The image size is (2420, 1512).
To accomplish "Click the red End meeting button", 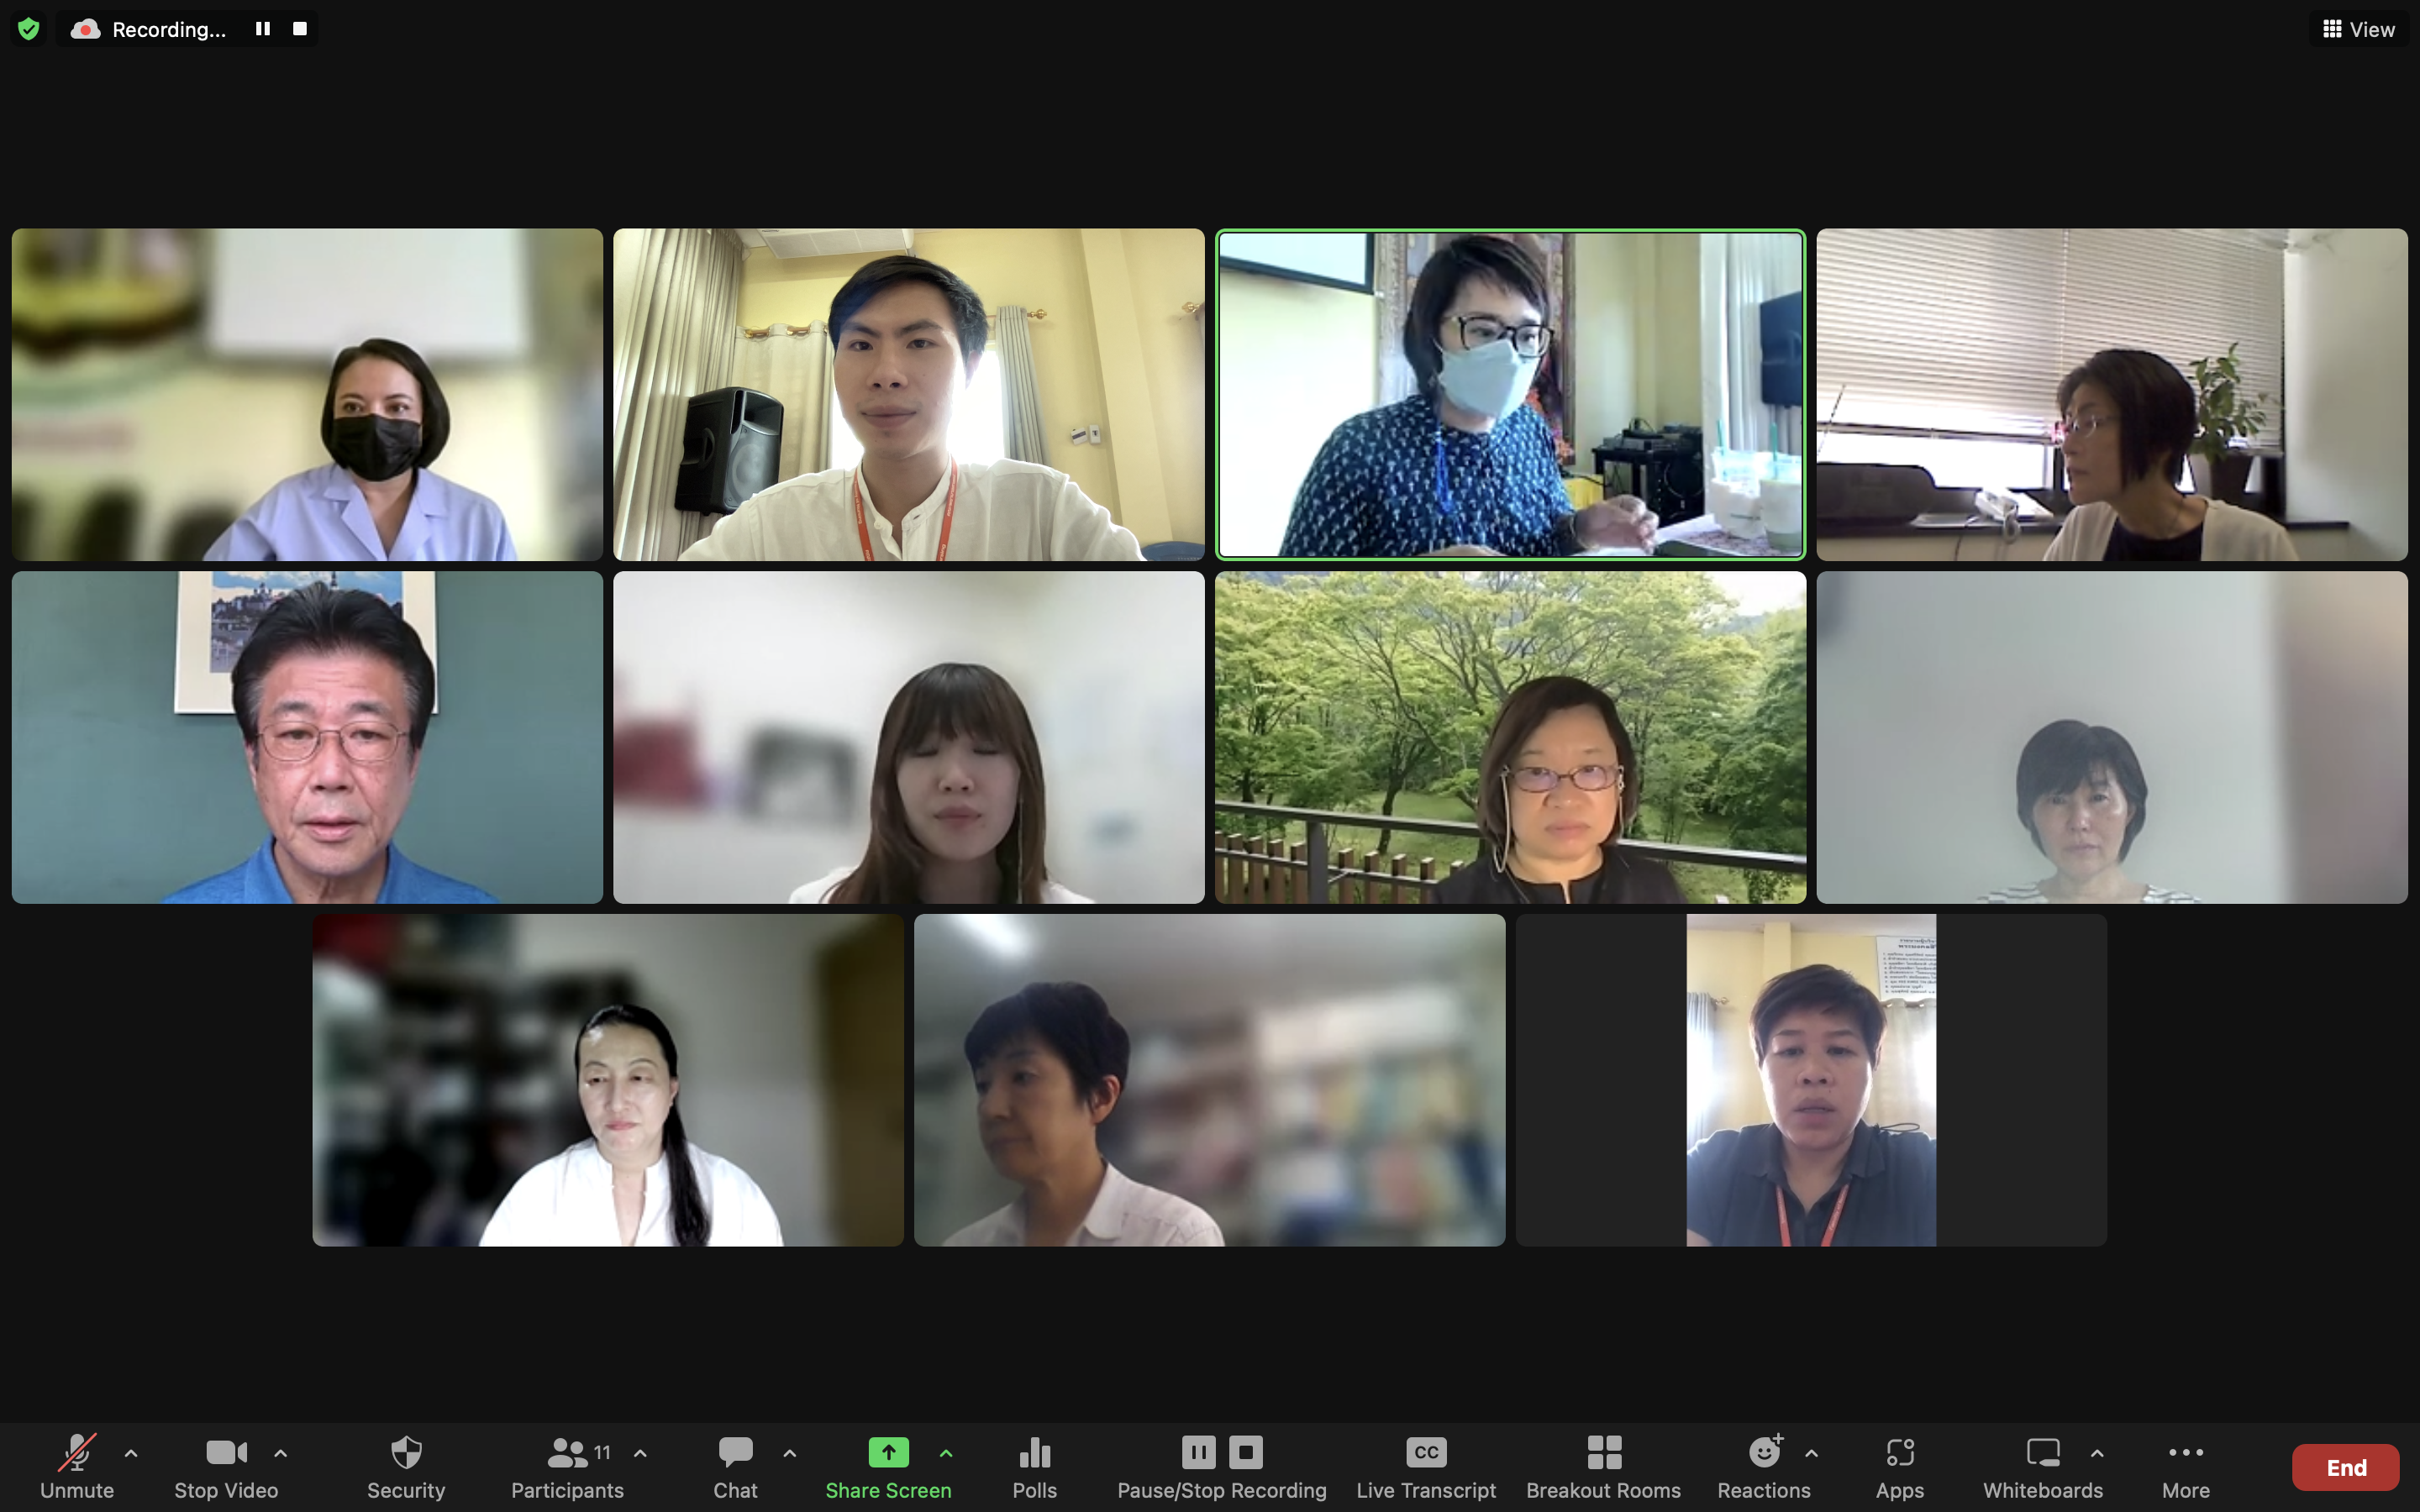I will click(2346, 1467).
